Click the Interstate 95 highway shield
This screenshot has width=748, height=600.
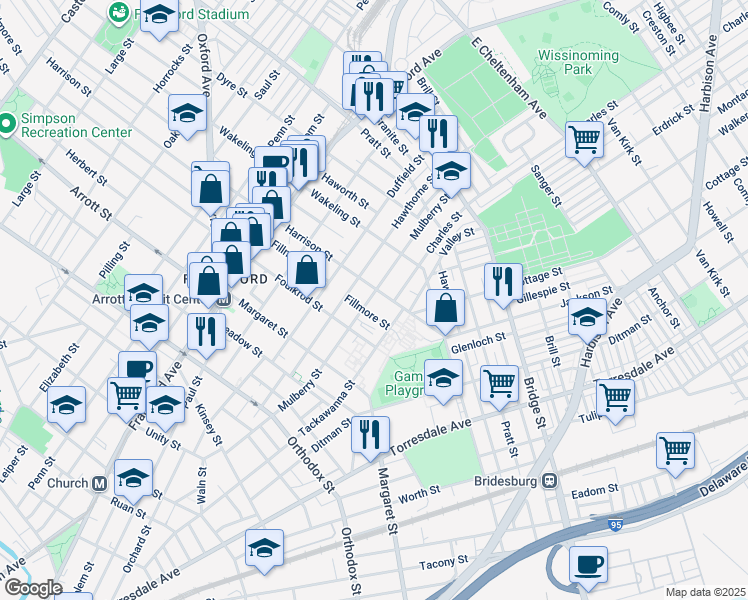point(615,525)
